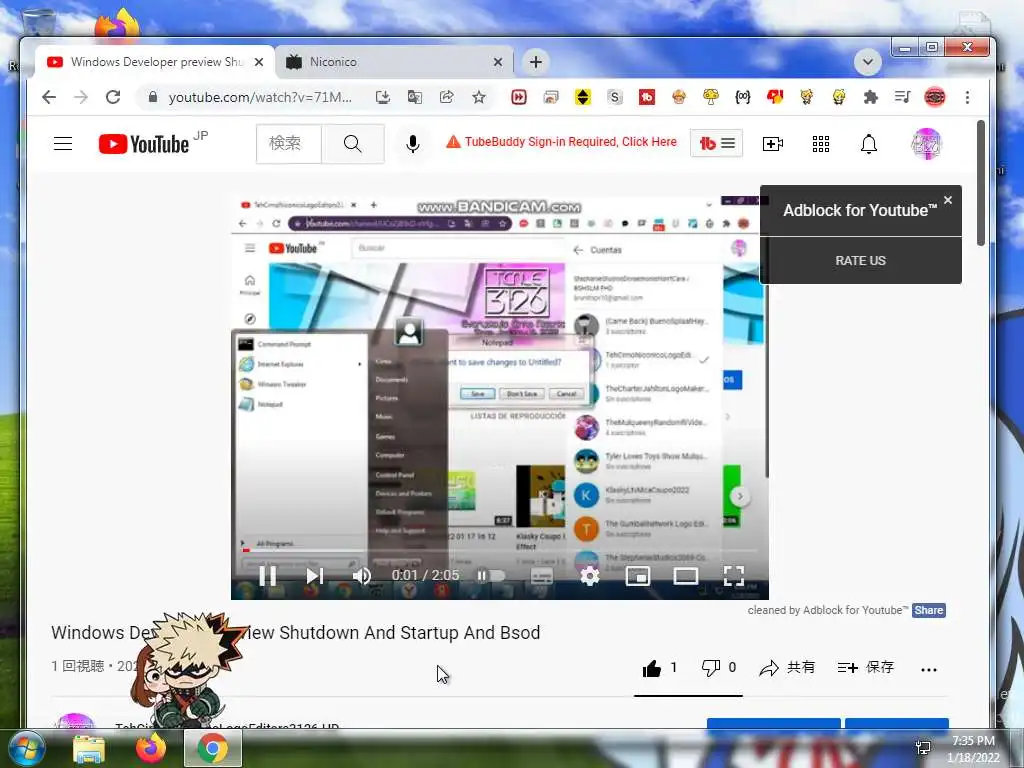This screenshot has height=768, width=1024.
Task: Enter fullscreen mode
Action: click(x=733, y=575)
